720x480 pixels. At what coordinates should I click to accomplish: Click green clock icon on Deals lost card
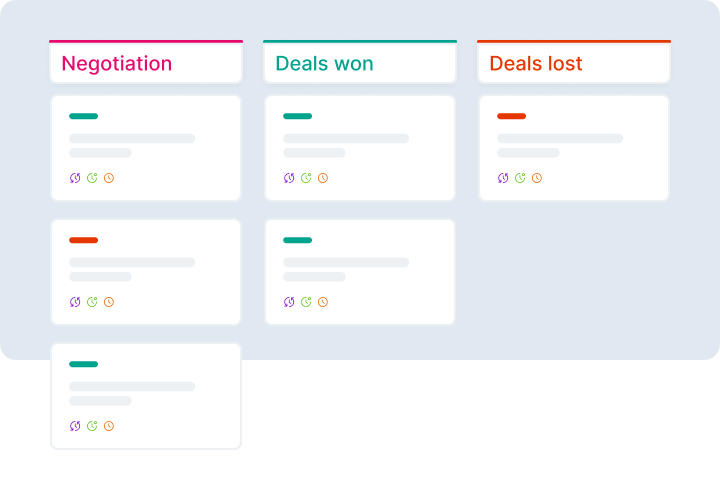point(520,178)
